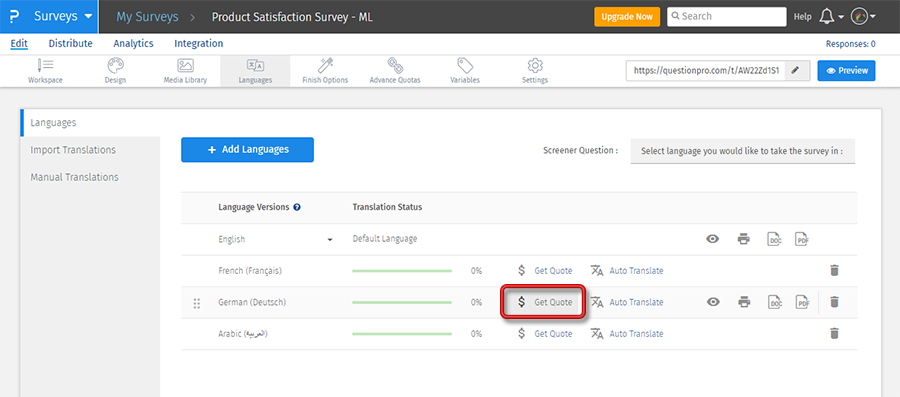This screenshot has height=397, width=900.
Task: Focus the Search field
Action: pos(727,17)
